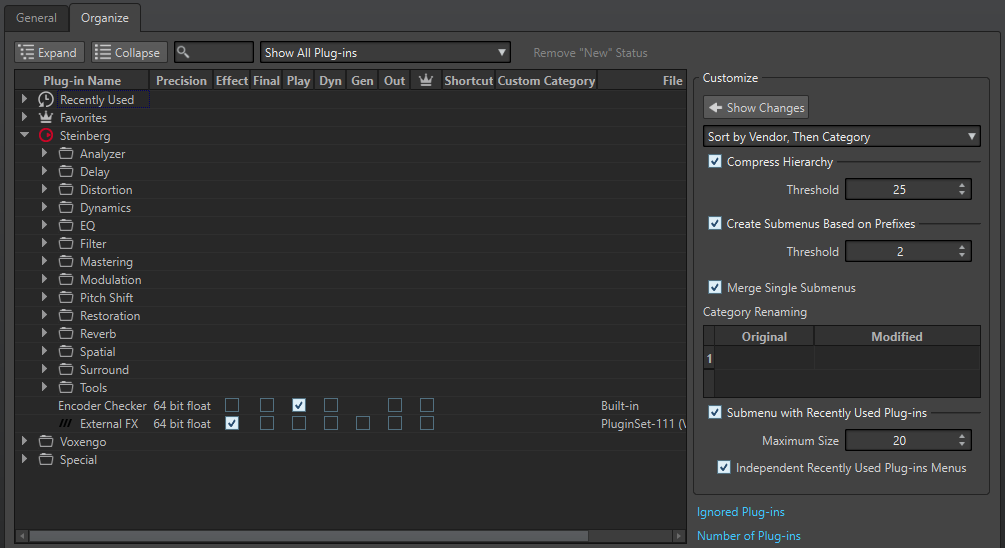1005x548 pixels.
Task: Click the Steinberg vendor logo icon
Action: pyautogui.click(x=46, y=136)
